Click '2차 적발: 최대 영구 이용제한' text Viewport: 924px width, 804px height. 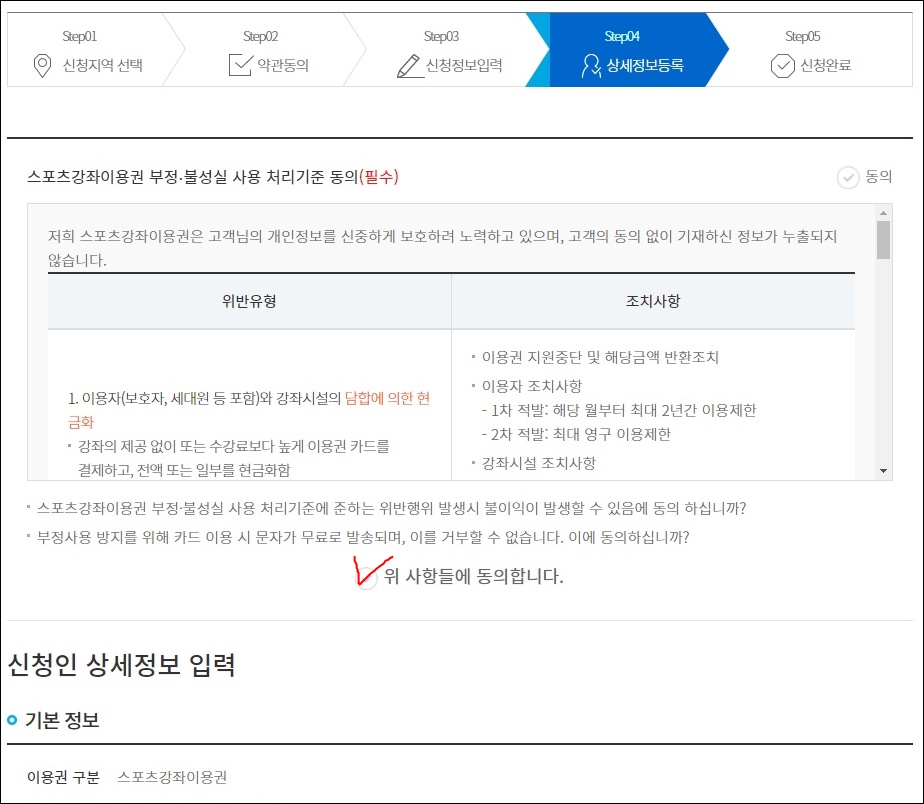[x=576, y=434]
